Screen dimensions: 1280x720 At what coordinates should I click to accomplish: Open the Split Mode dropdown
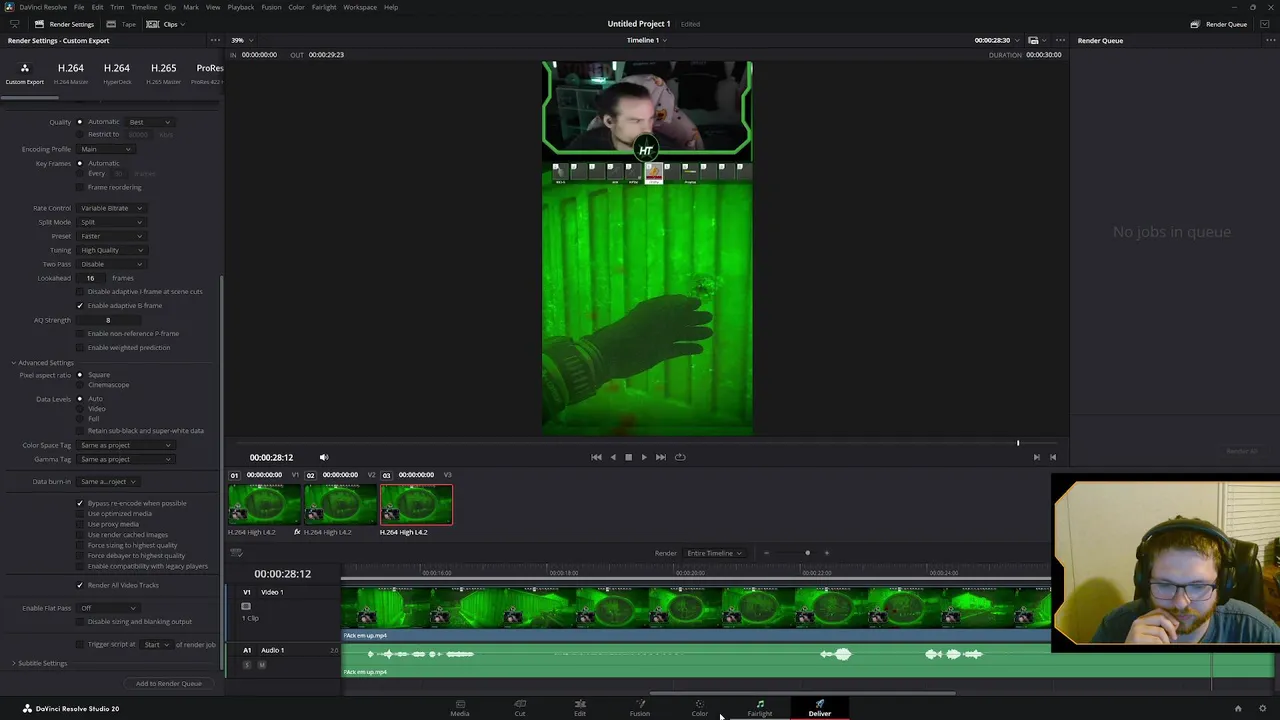[111, 222]
